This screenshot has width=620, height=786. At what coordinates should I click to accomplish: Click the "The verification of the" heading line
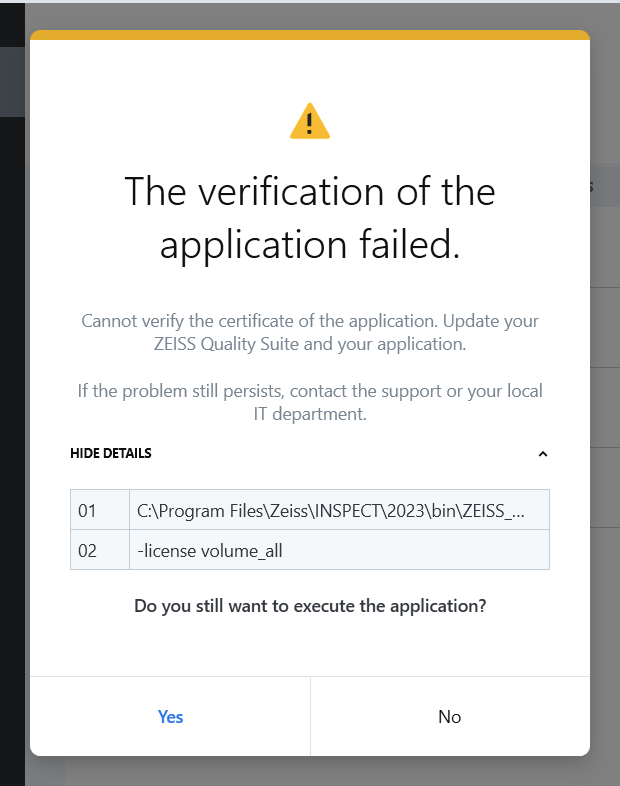[310, 191]
